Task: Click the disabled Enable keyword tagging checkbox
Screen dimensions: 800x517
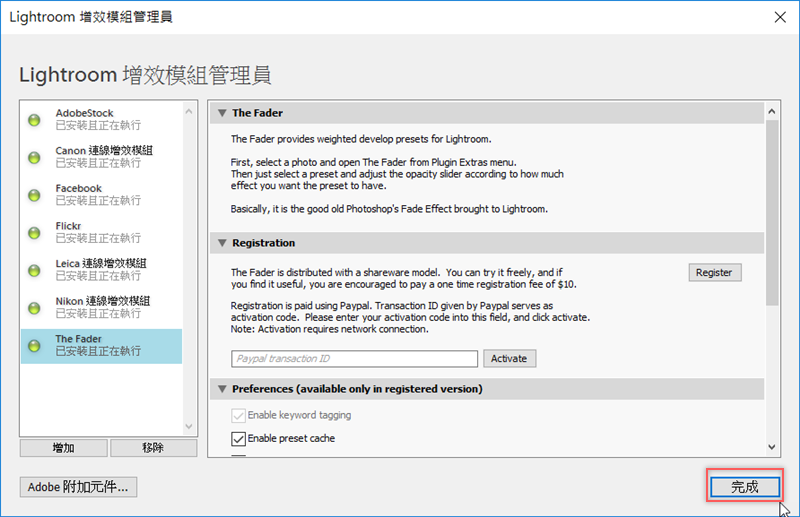Action: pos(238,415)
